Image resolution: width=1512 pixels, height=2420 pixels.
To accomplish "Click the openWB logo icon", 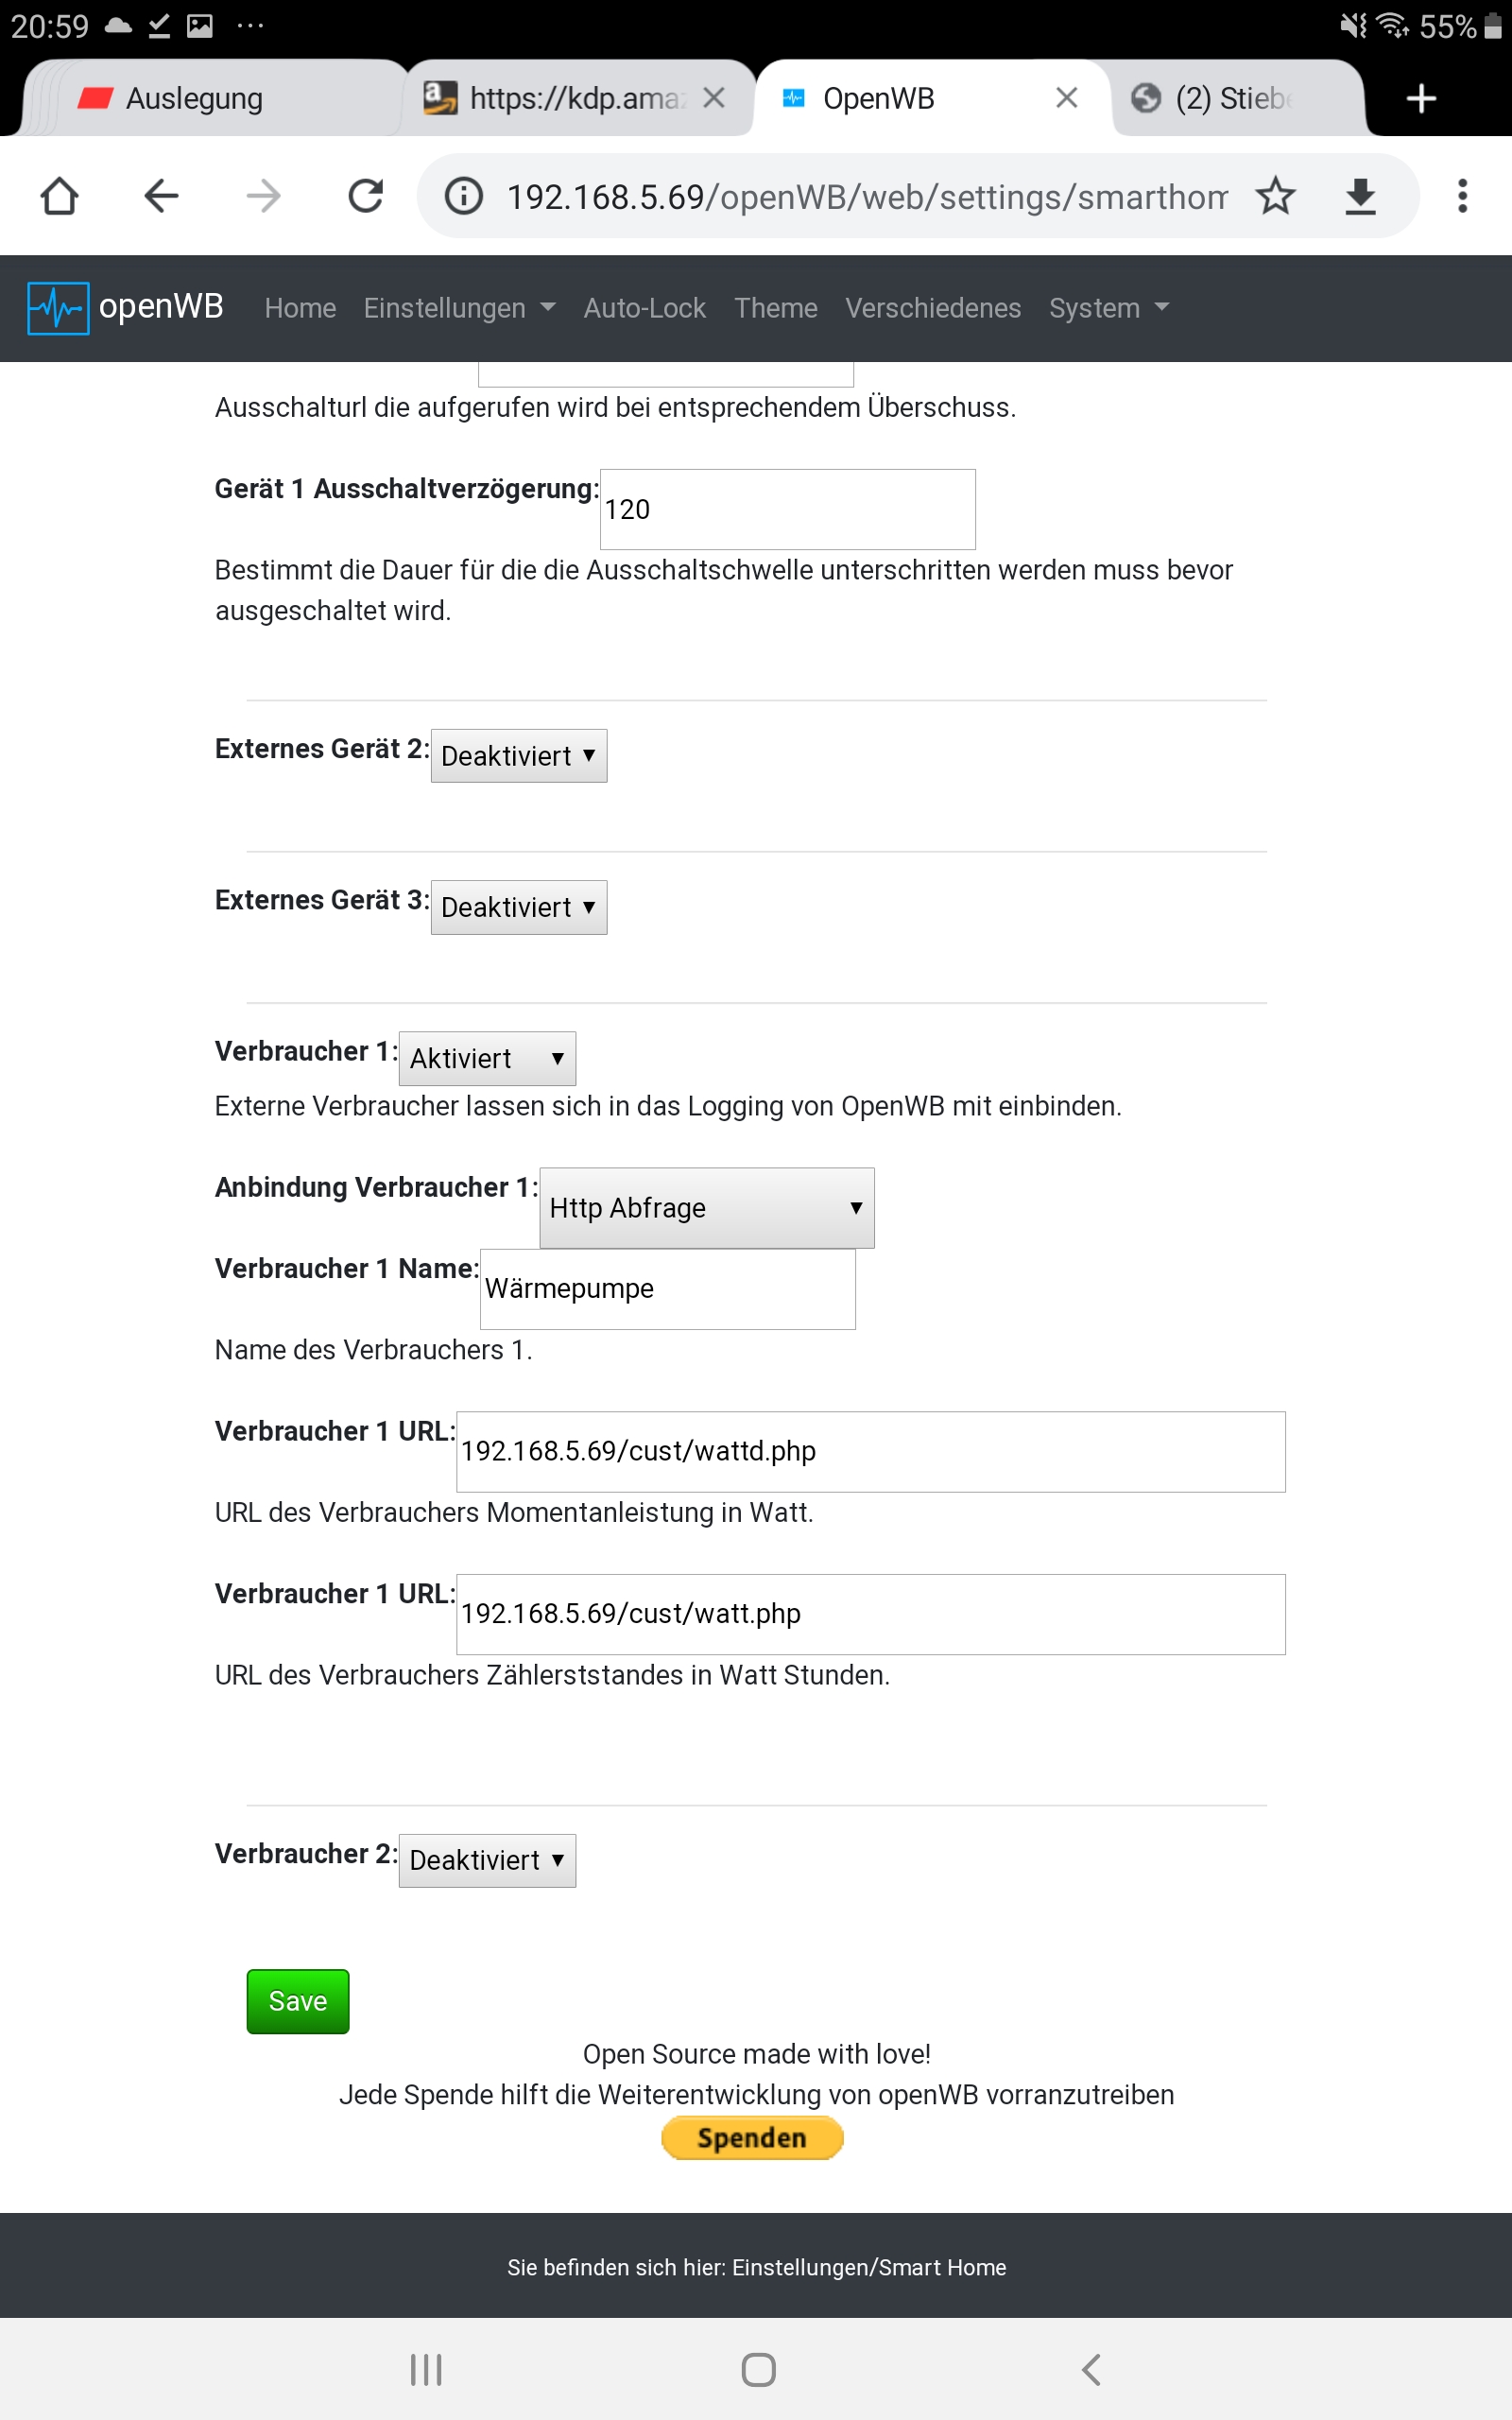I will tap(58, 308).
